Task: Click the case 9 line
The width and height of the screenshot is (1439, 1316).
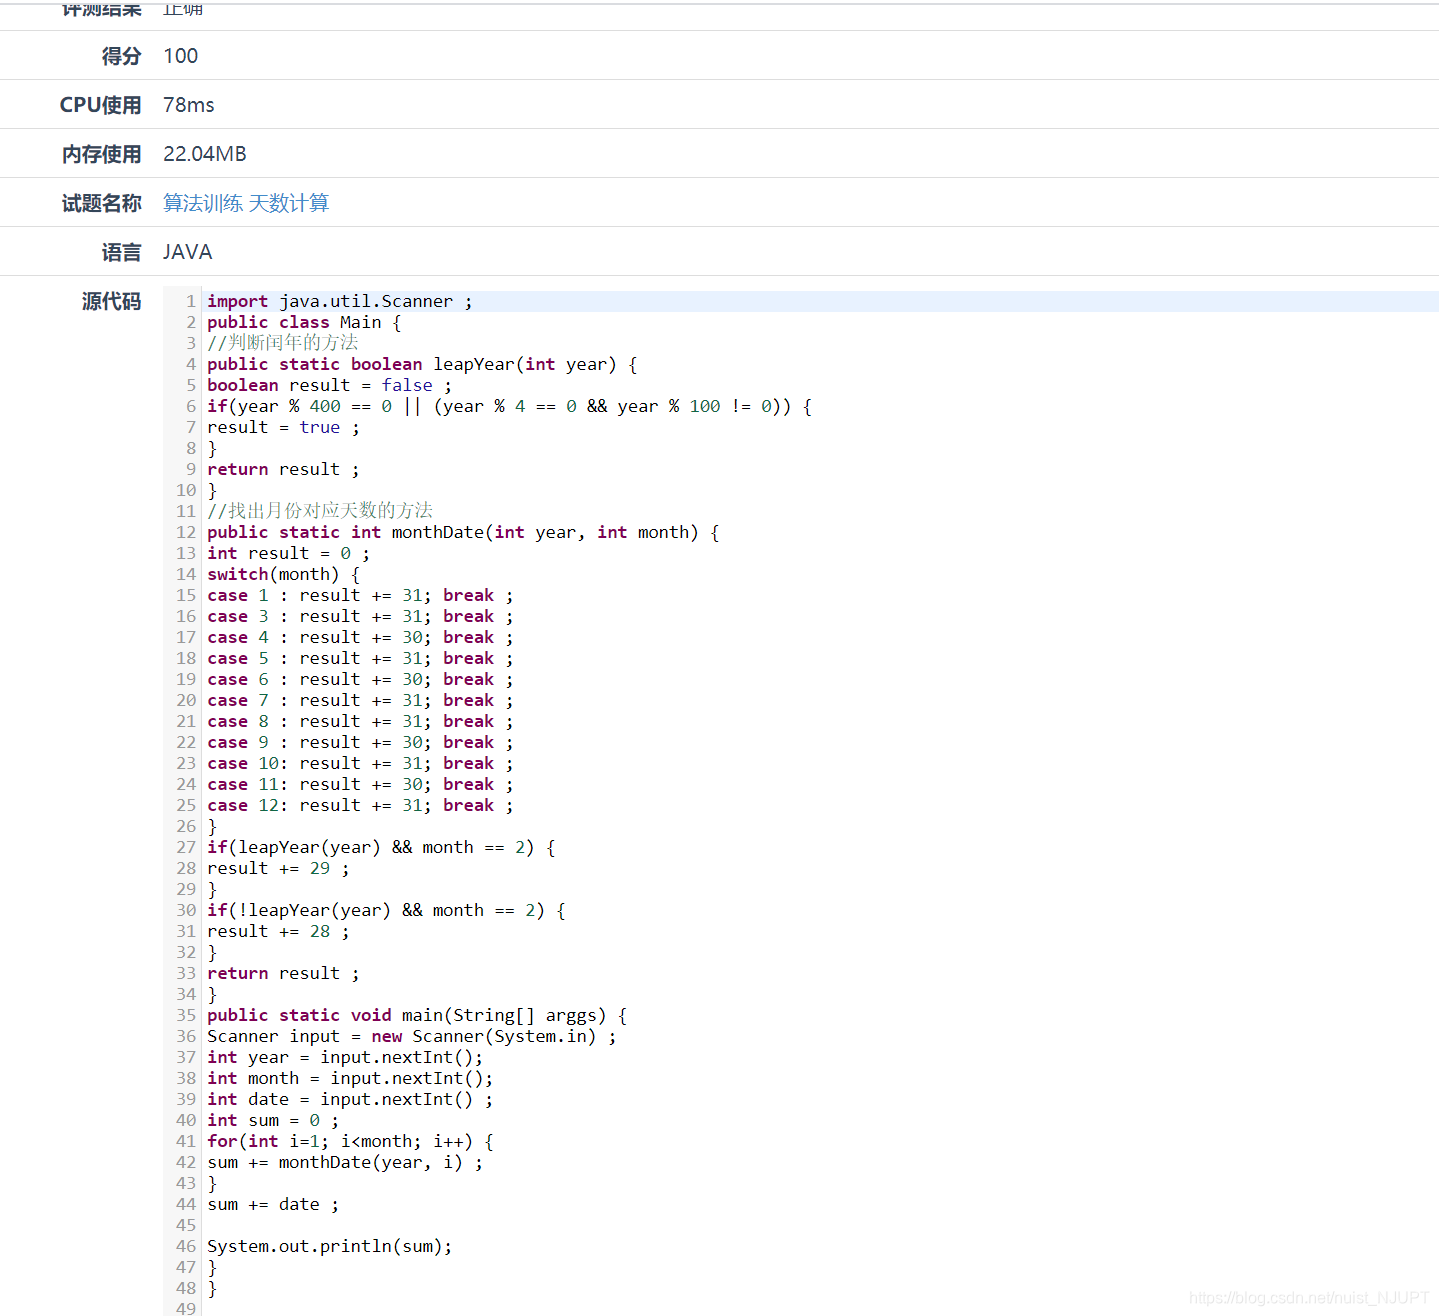Action: point(360,742)
